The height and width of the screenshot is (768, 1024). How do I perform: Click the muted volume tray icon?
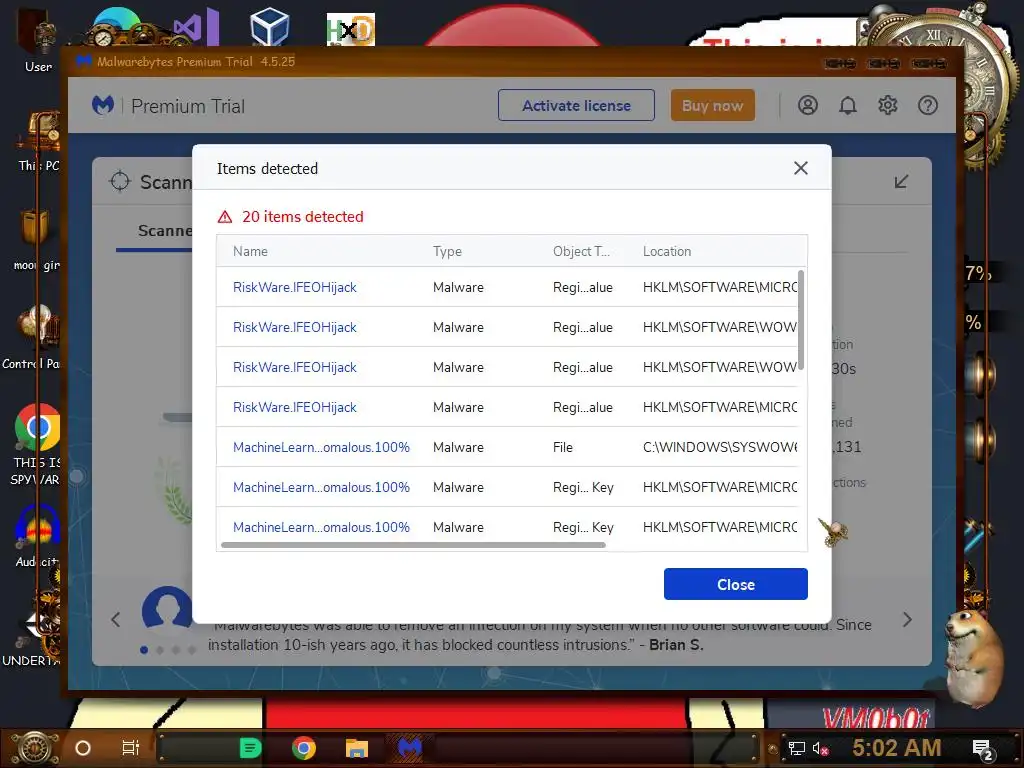[x=820, y=748]
